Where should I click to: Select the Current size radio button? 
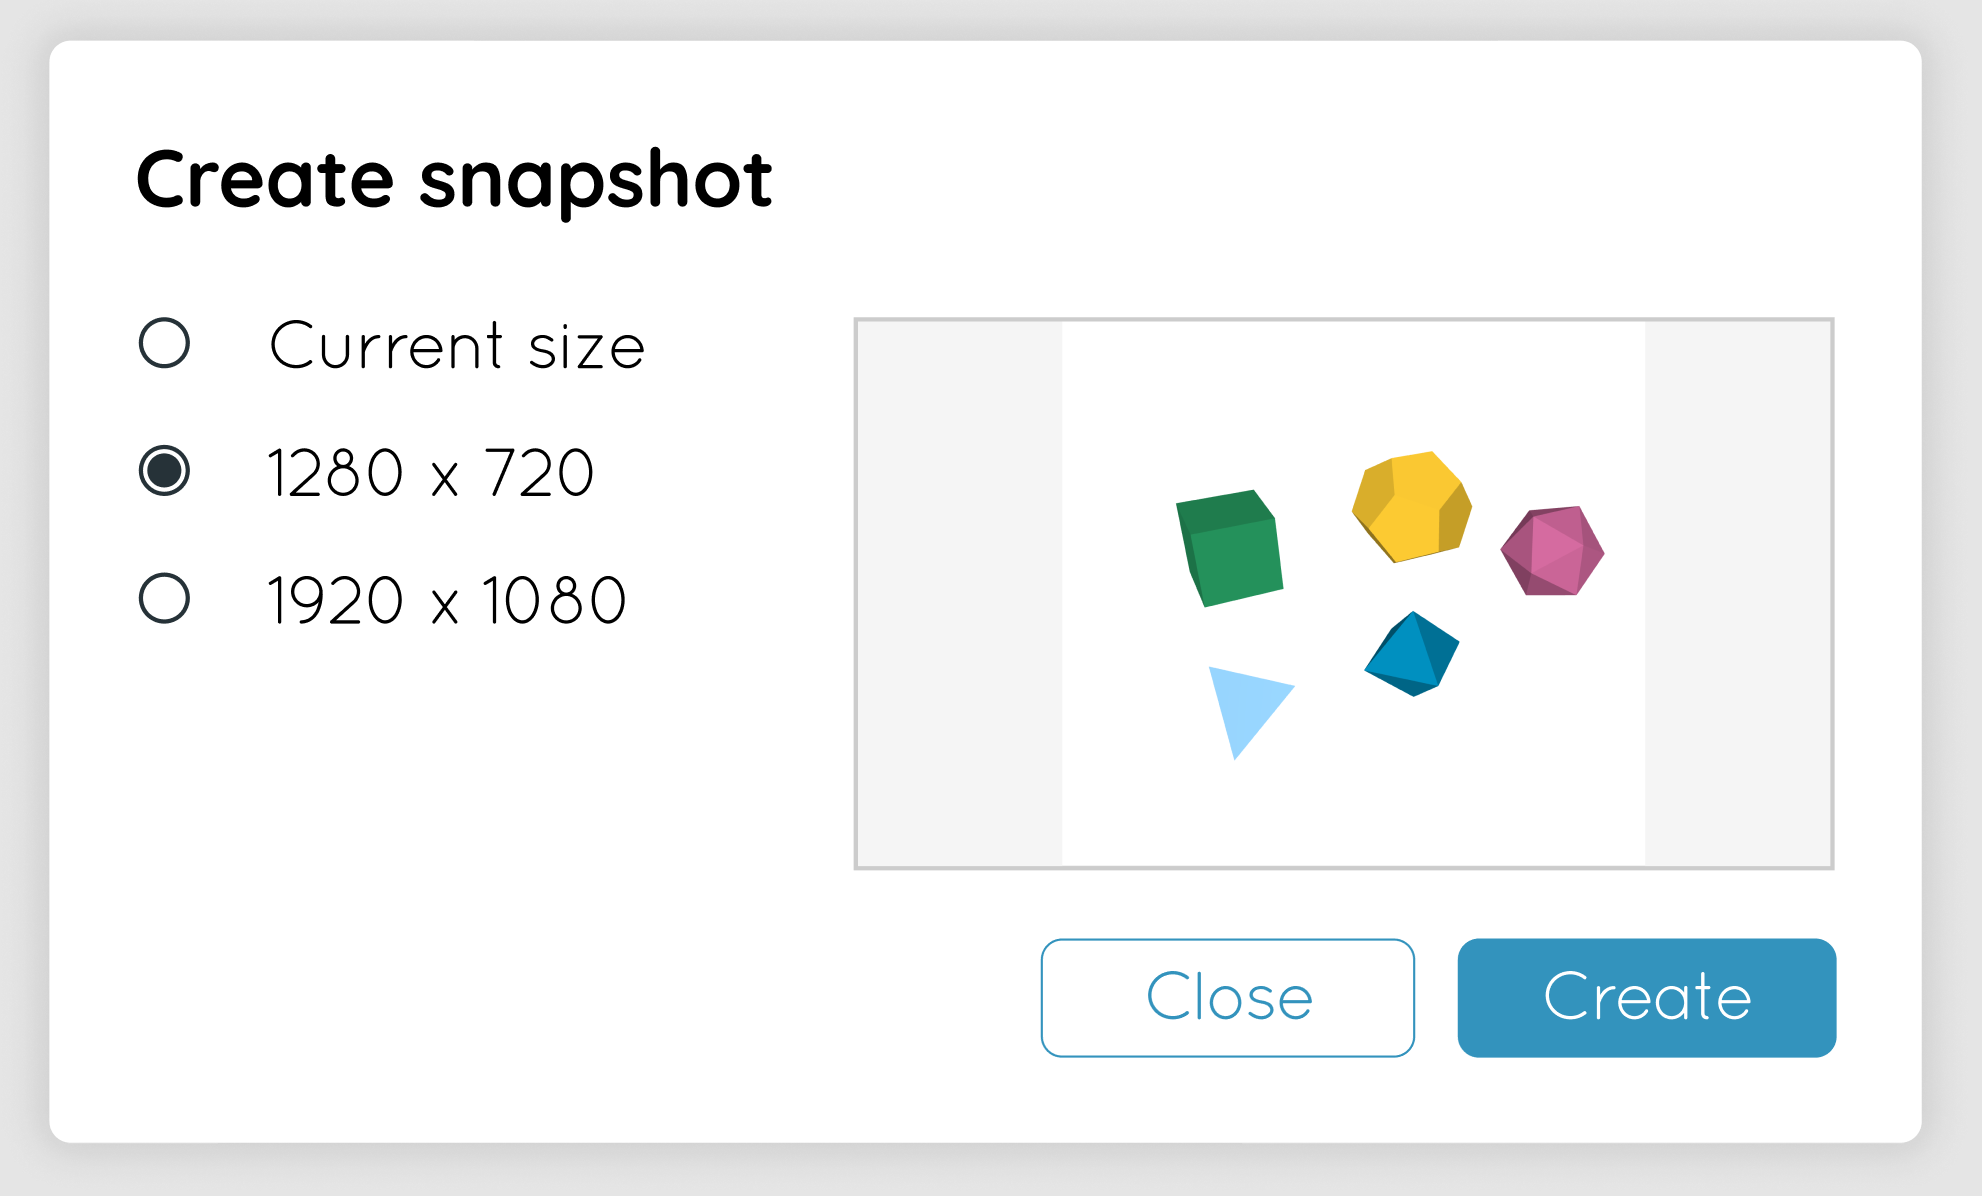pos(165,344)
